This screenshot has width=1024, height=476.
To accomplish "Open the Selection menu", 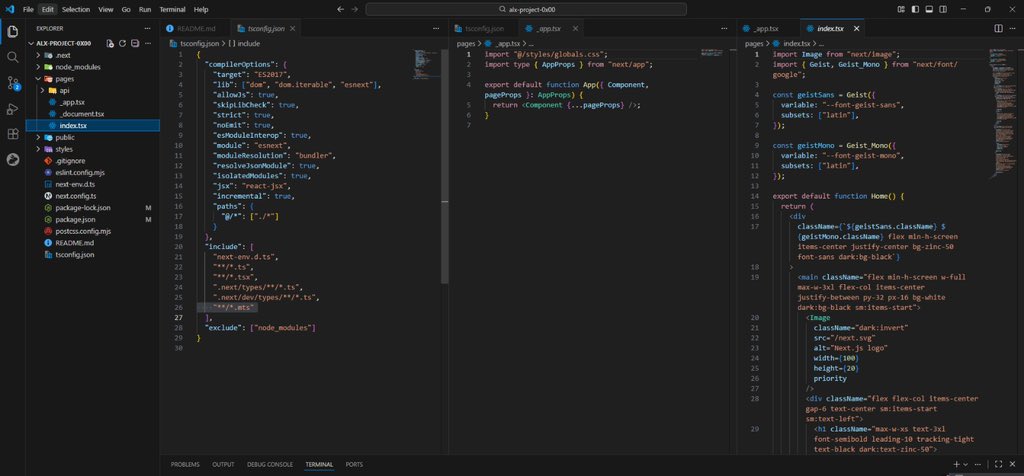I will (76, 9).
